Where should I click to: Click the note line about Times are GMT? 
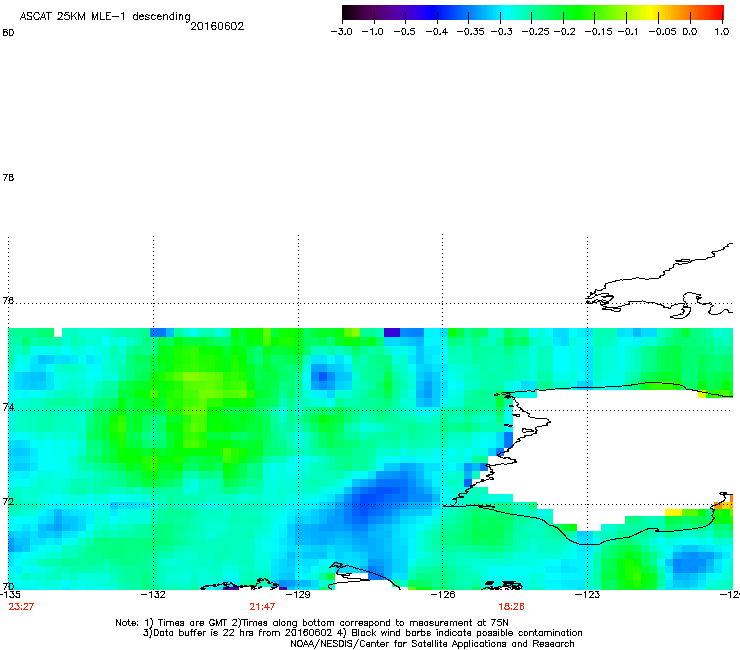312,623
